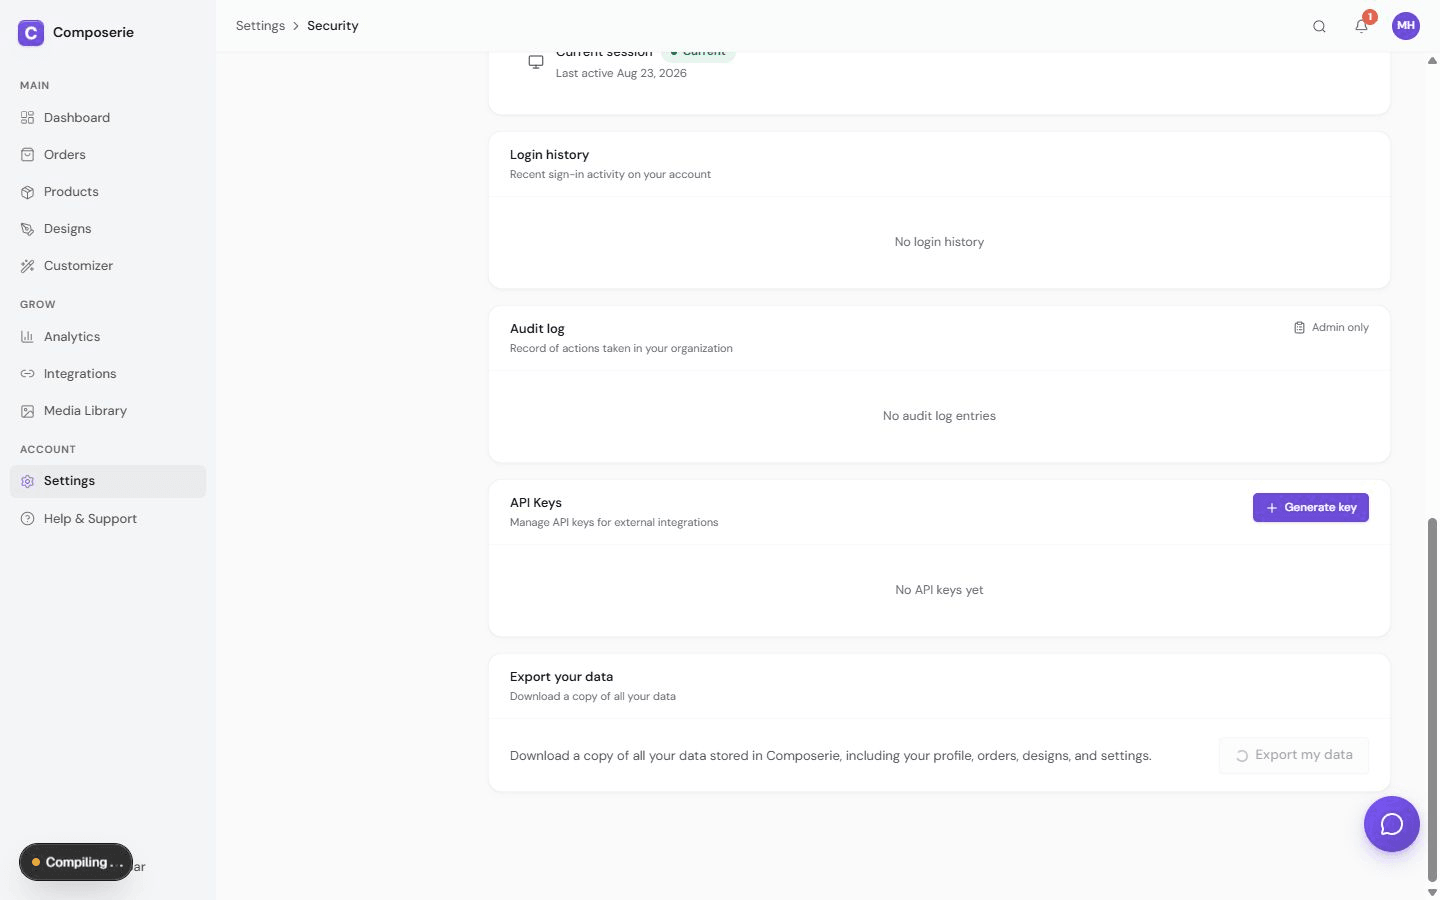Click the Products cube icon
Viewport: 1440px width, 900px height.
click(27, 192)
